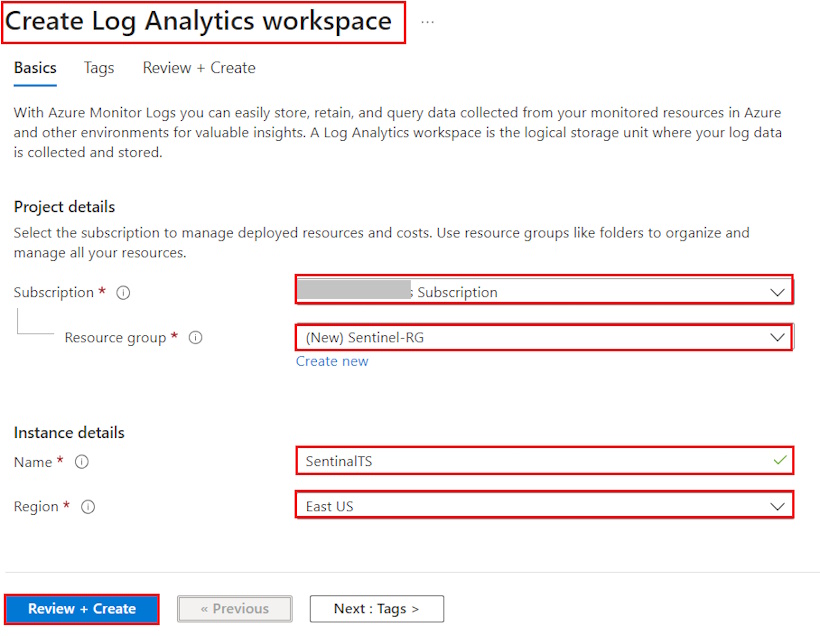Open the Review + Create tab

click(x=199, y=68)
